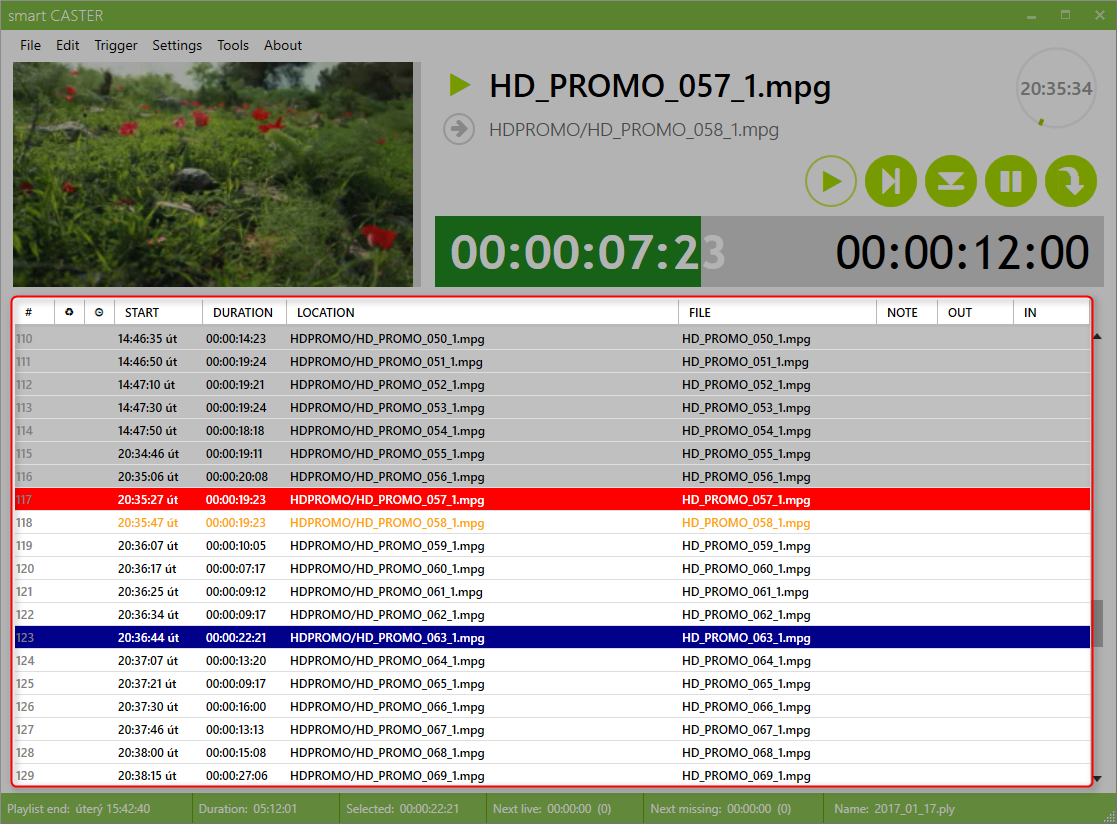Click the NOTE column header
This screenshot has height=824, width=1117.
[907, 313]
